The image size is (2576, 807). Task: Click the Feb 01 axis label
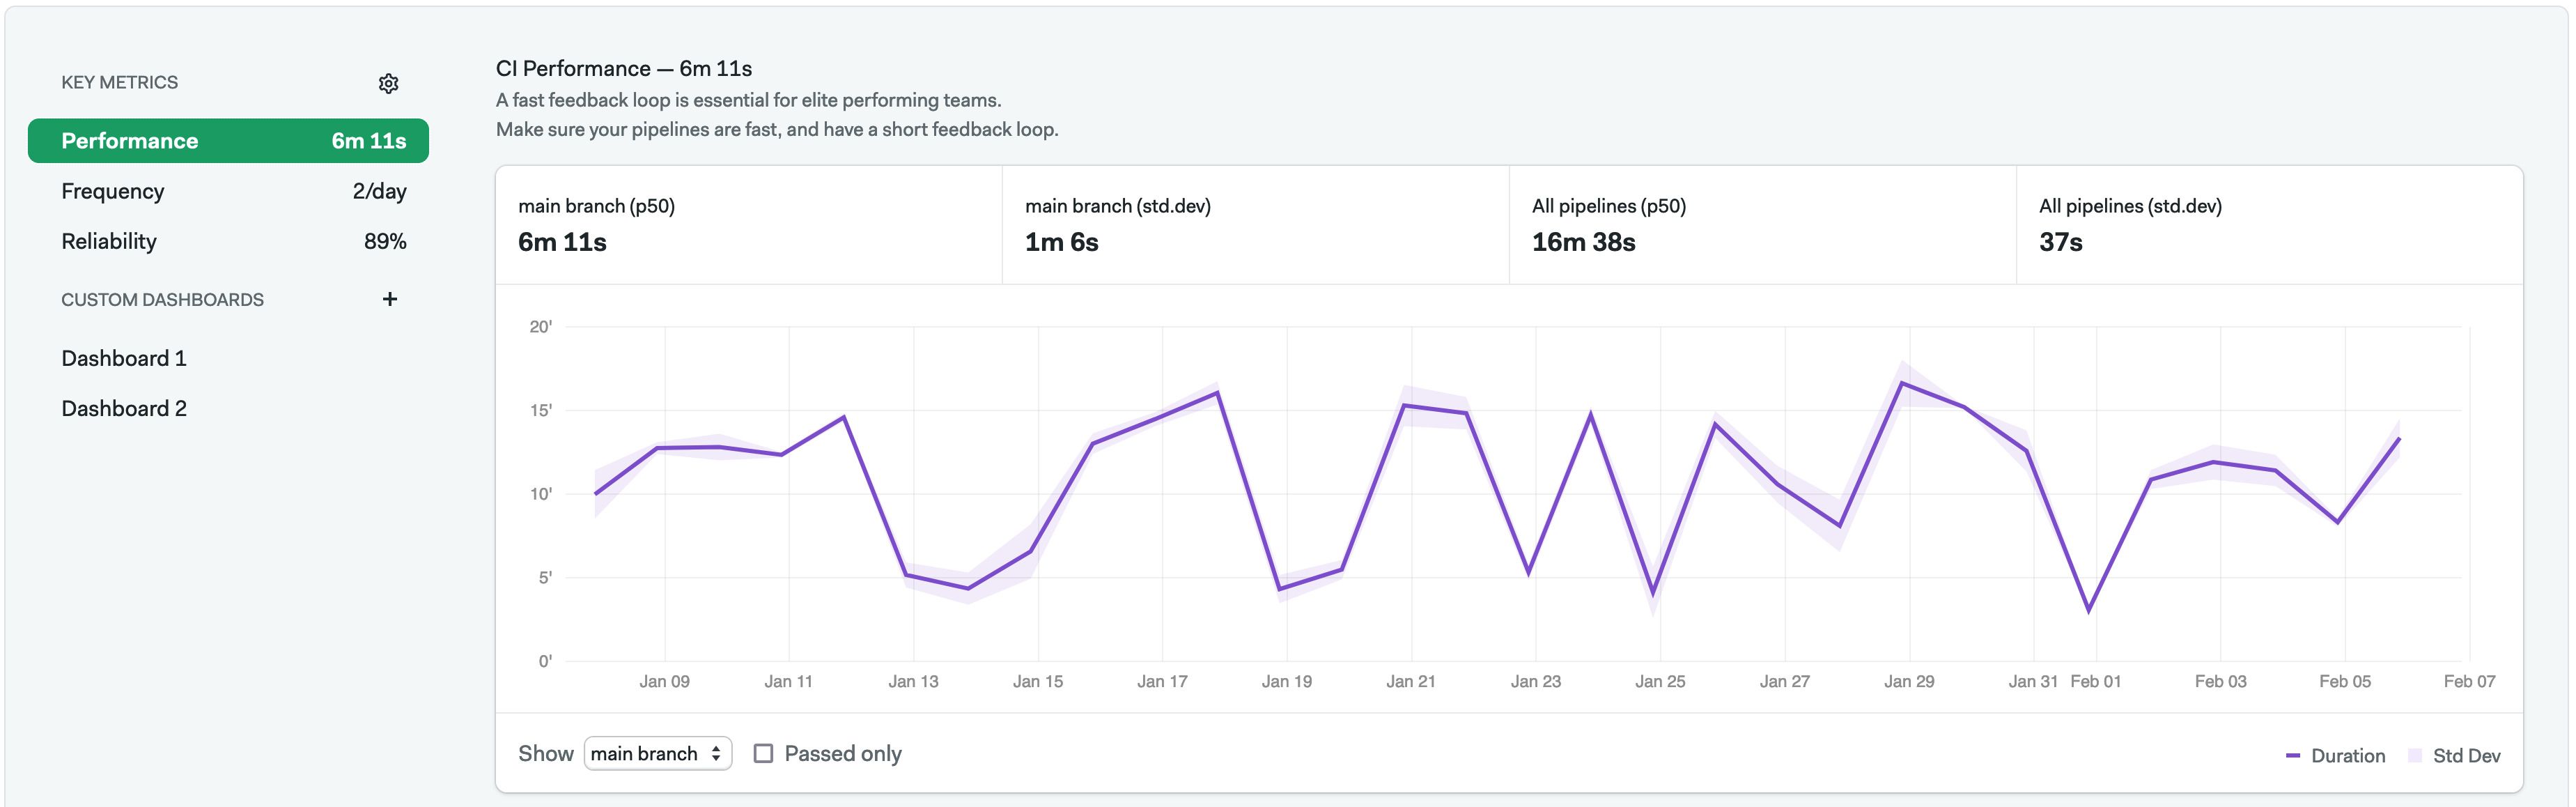point(2095,681)
